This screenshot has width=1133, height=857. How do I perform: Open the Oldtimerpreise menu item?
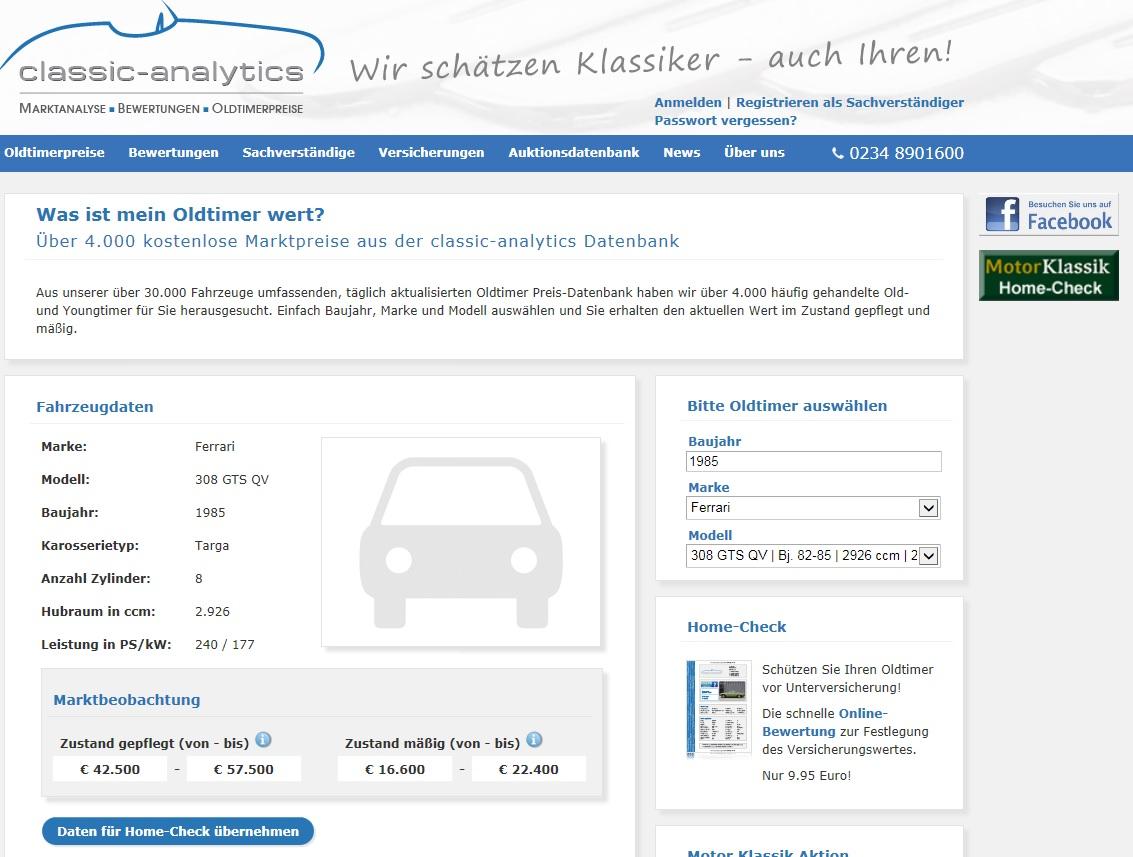pos(54,153)
